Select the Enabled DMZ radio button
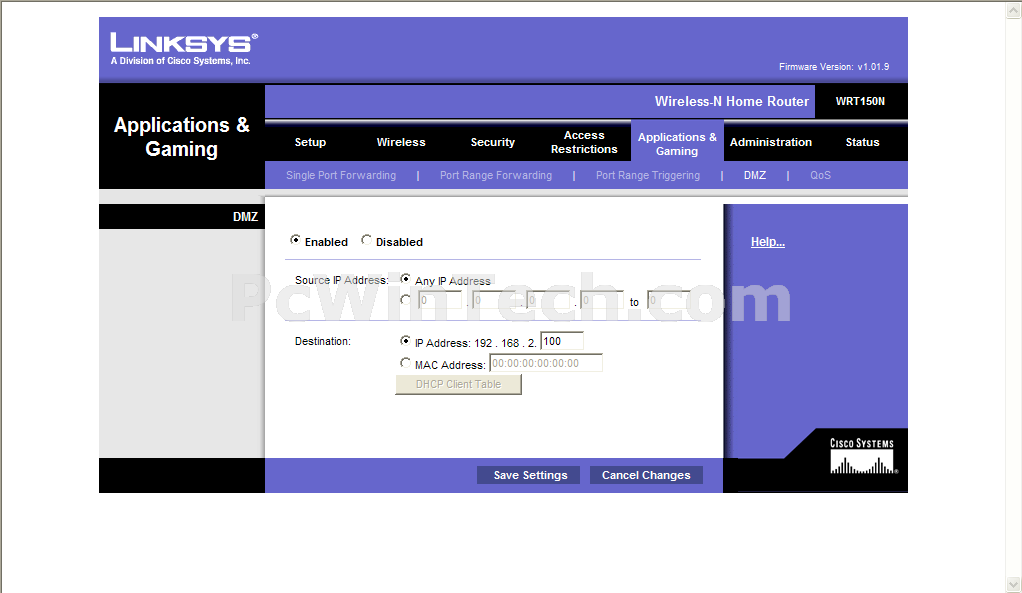The height and width of the screenshot is (593, 1022). [x=295, y=240]
